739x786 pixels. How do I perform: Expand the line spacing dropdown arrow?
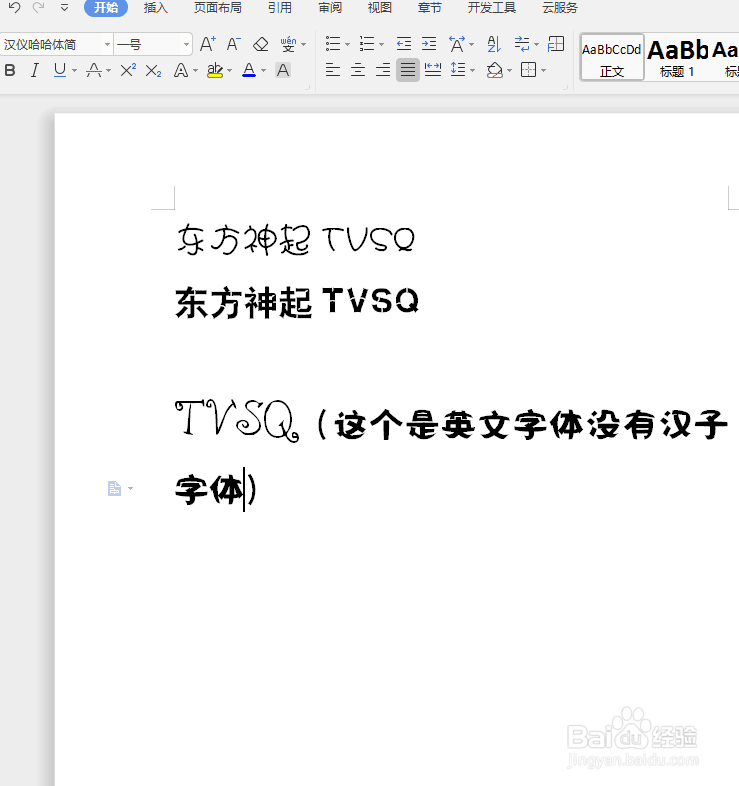(473, 71)
